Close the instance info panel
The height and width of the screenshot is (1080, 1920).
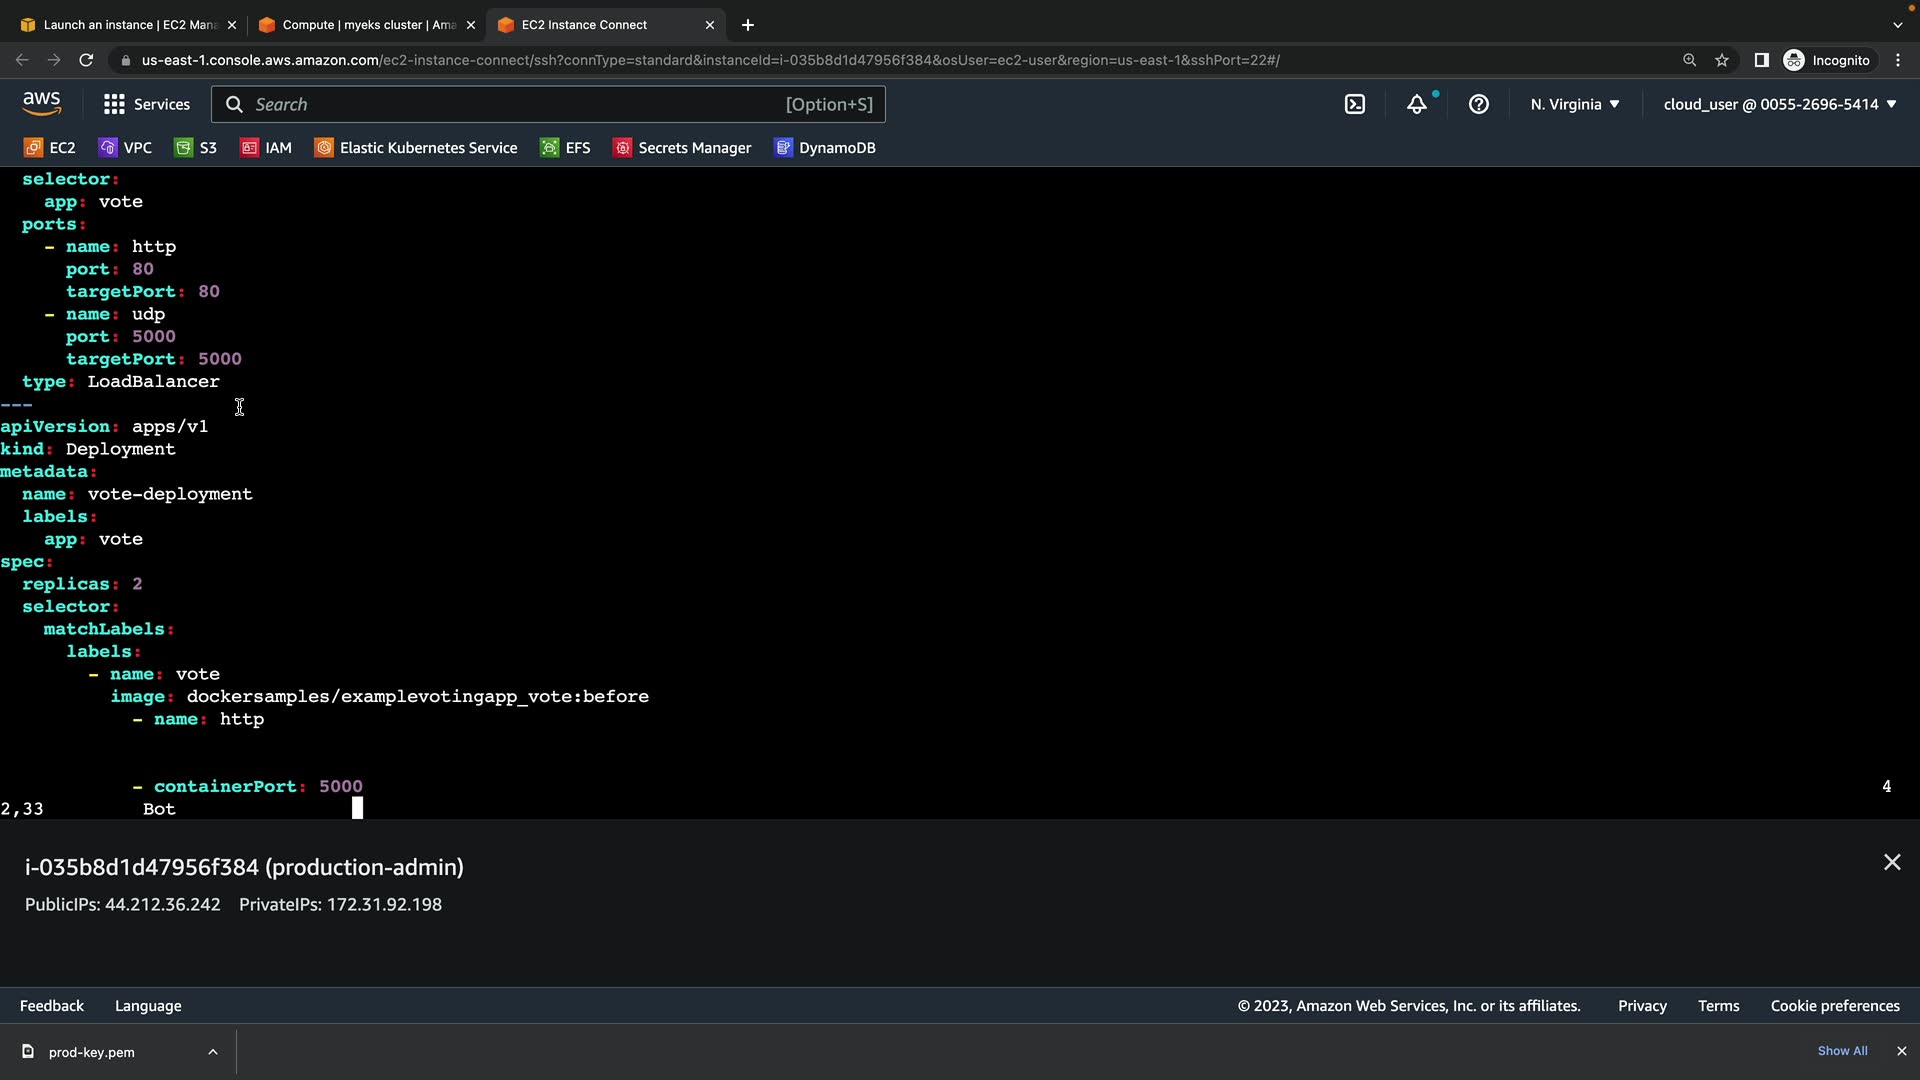1892,862
